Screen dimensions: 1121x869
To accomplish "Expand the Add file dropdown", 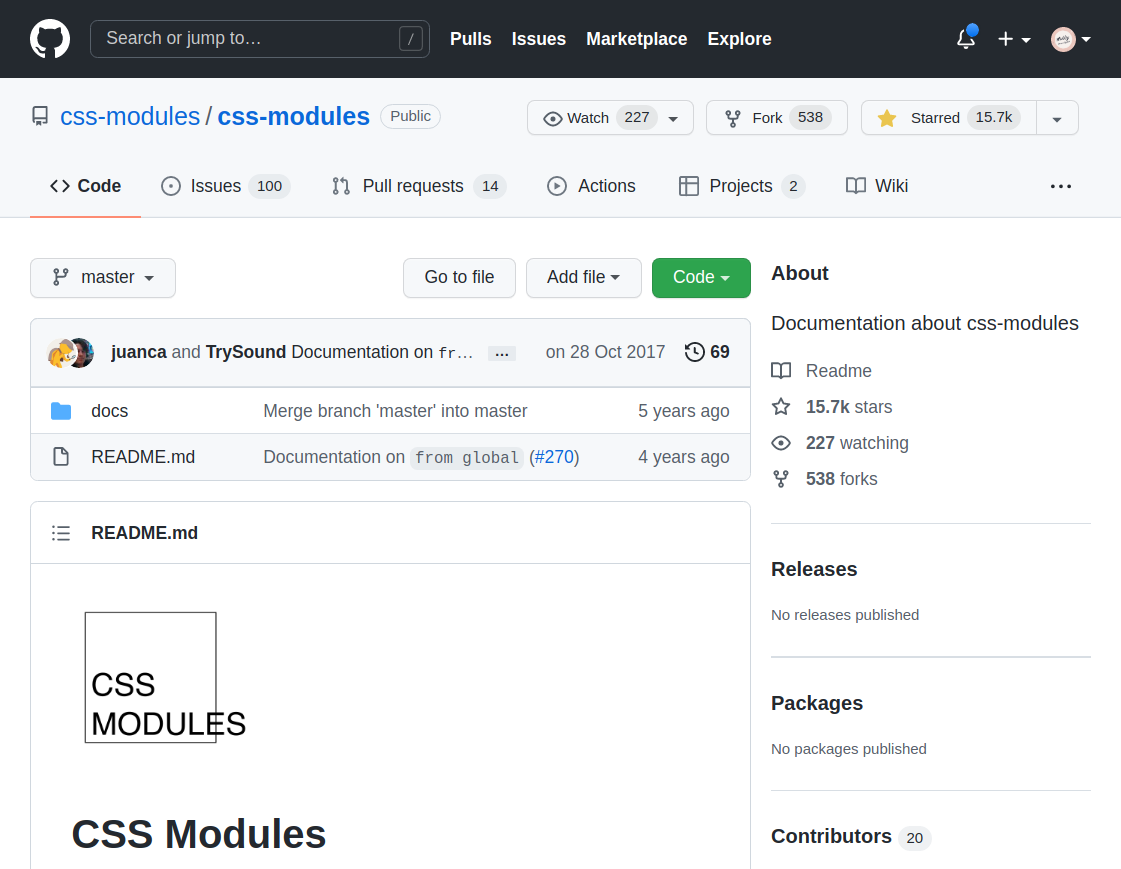I will (x=584, y=278).
